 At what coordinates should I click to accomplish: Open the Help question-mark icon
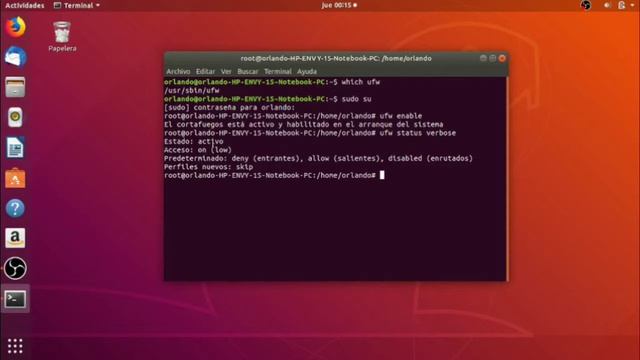(x=16, y=208)
